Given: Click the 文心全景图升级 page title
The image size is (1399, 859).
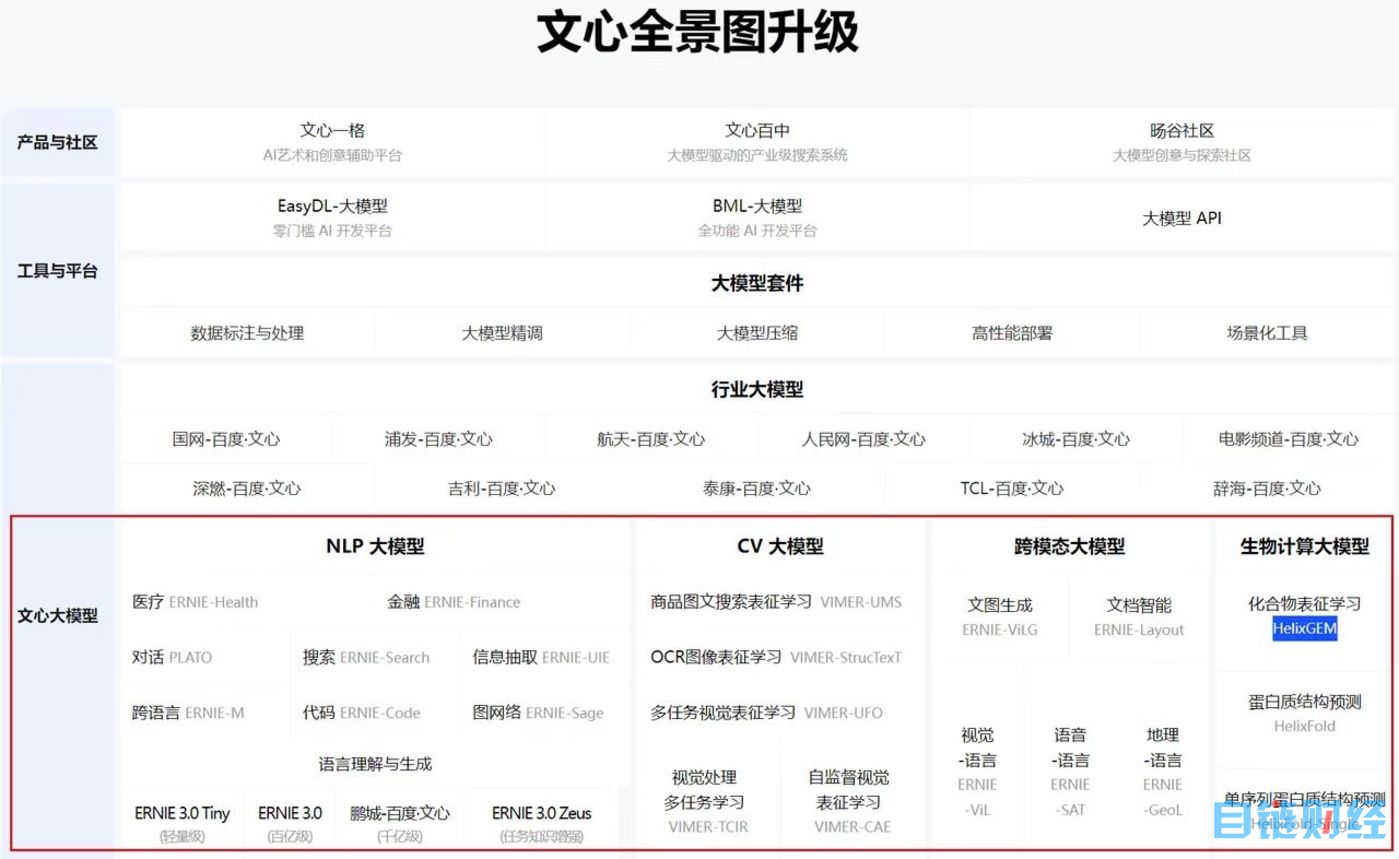Looking at the screenshot, I should point(698,32).
